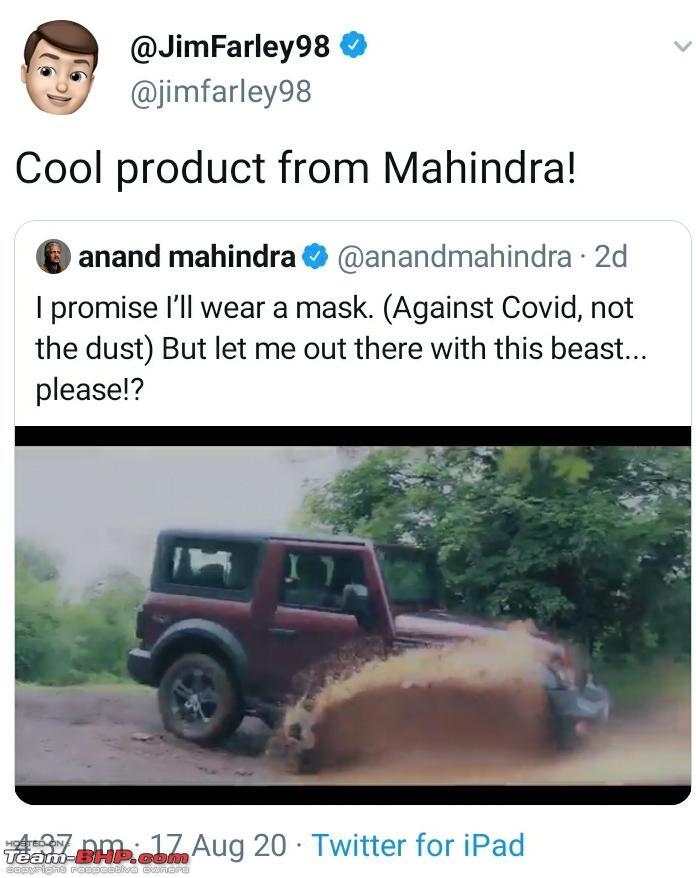The width and height of the screenshot is (696, 878).
Task: Open the @anandmahindra handle
Action: pos(454,257)
